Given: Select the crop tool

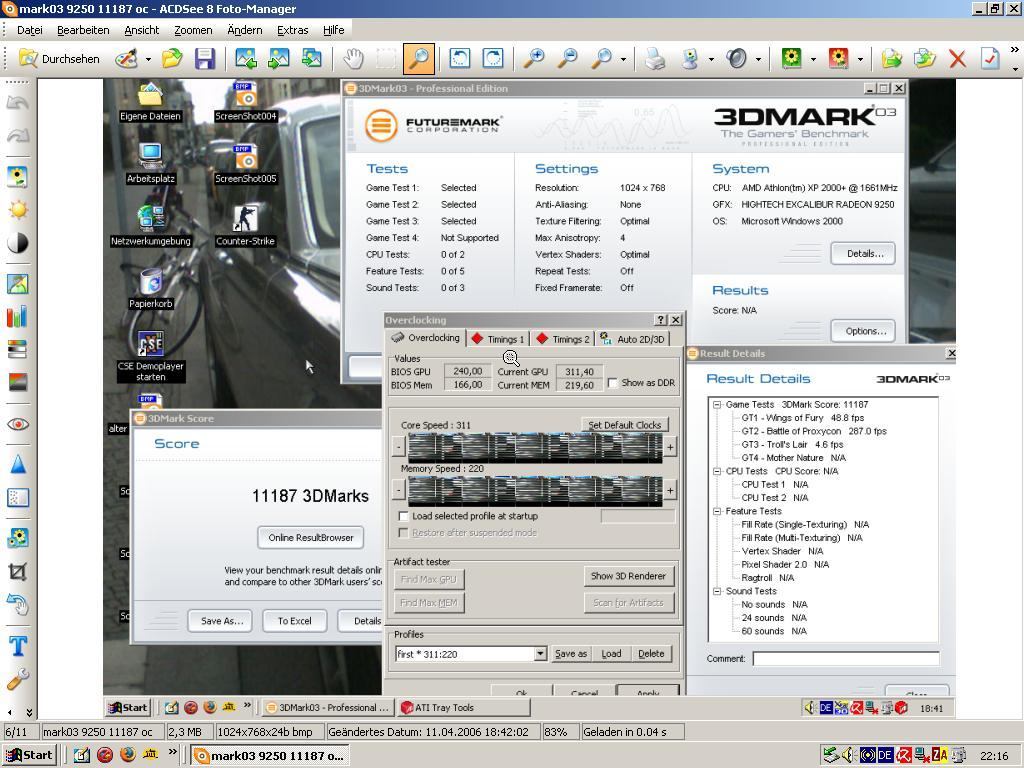Looking at the screenshot, I should 18,571.
